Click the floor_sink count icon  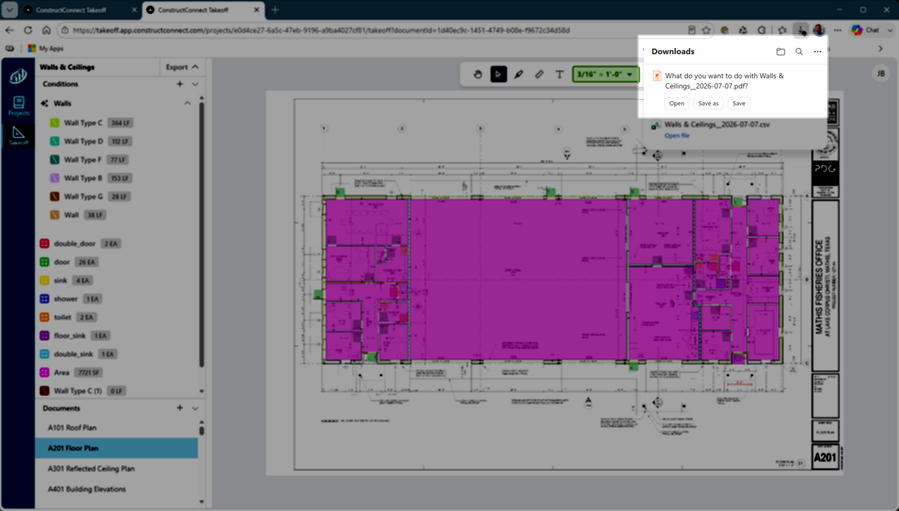pos(44,336)
